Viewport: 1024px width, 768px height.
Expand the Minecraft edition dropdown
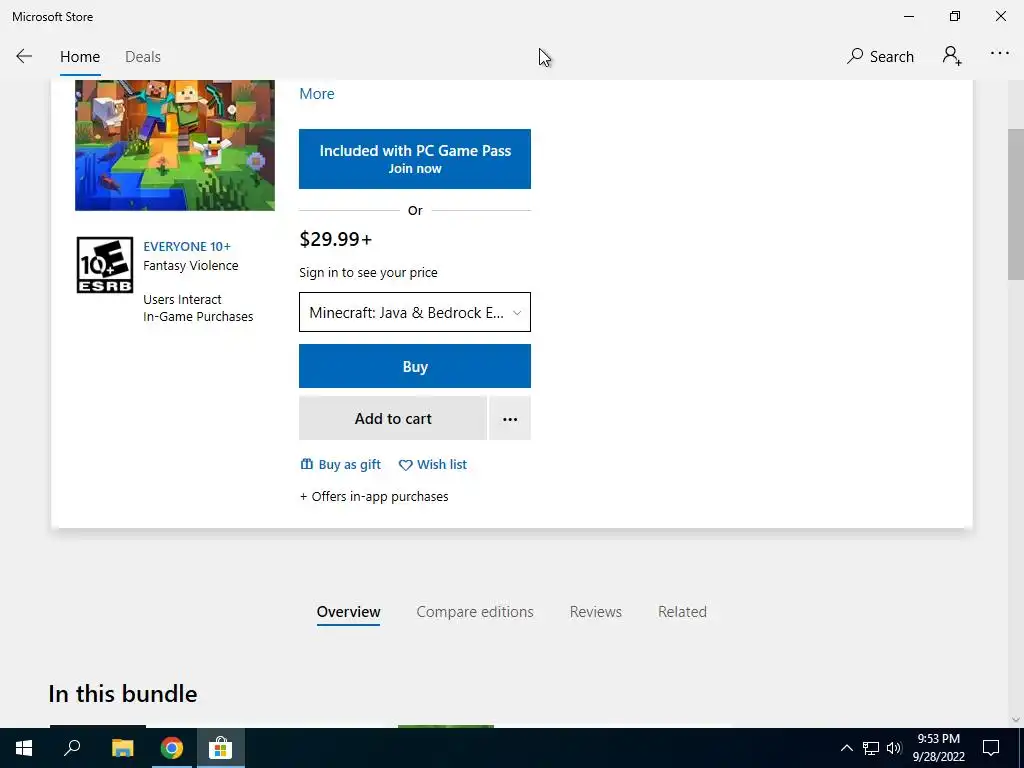pyautogui.click(x=415, y=312)
